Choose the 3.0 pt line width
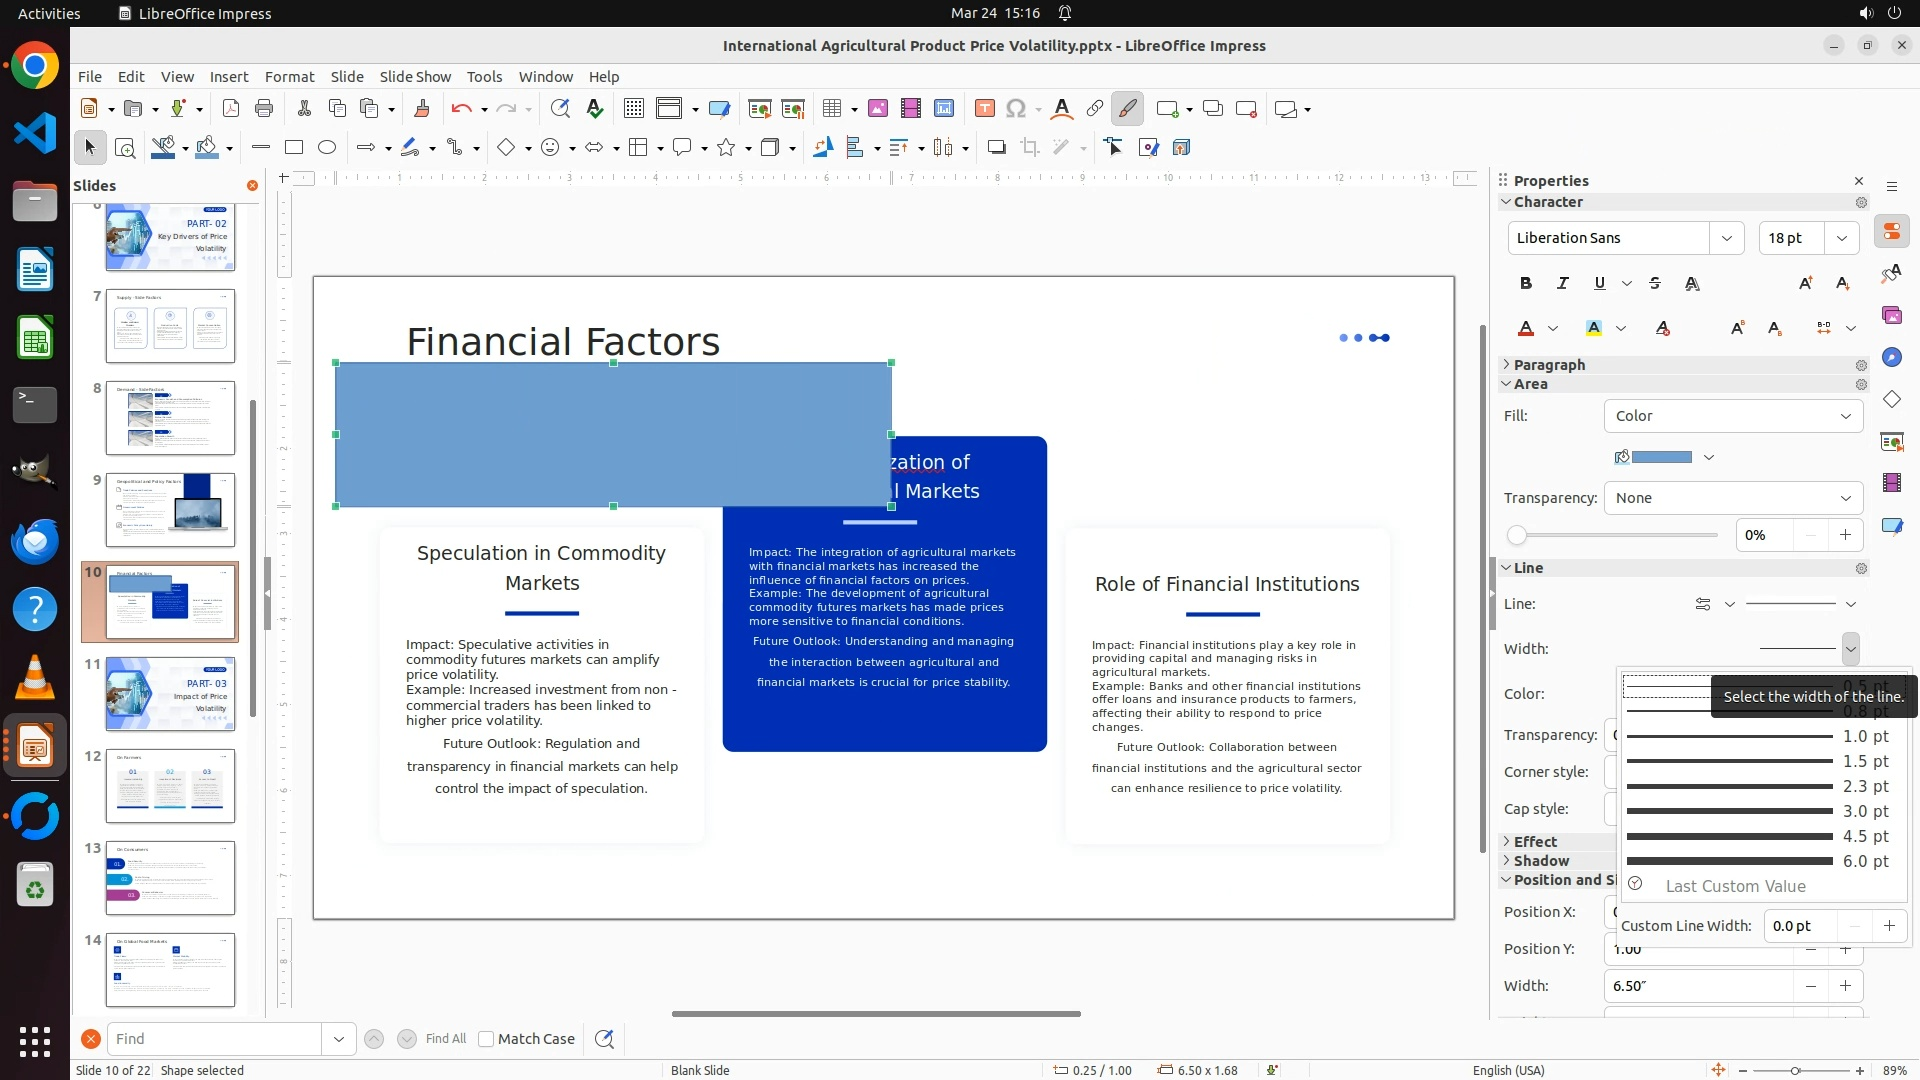The height and width of the screenshot is (1080, 1920). [x=1758, y=811]
